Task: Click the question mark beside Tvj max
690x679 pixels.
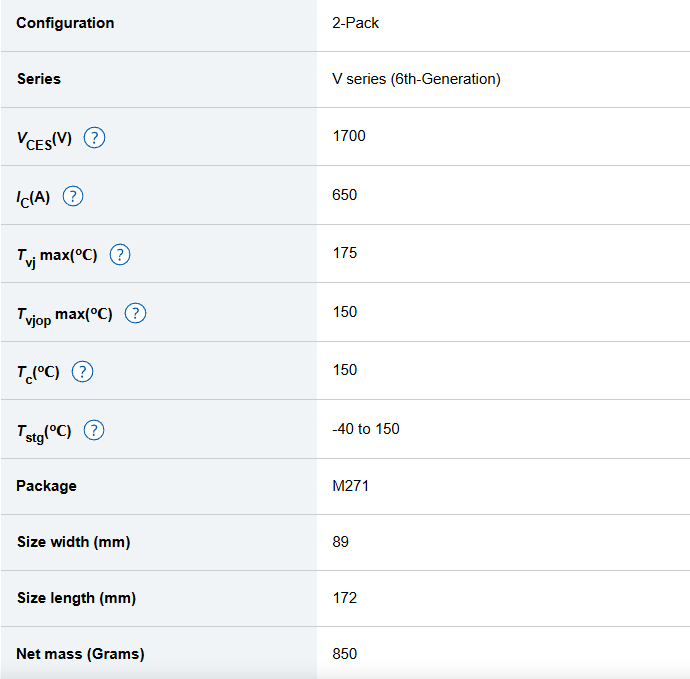Action: (120, 254)
